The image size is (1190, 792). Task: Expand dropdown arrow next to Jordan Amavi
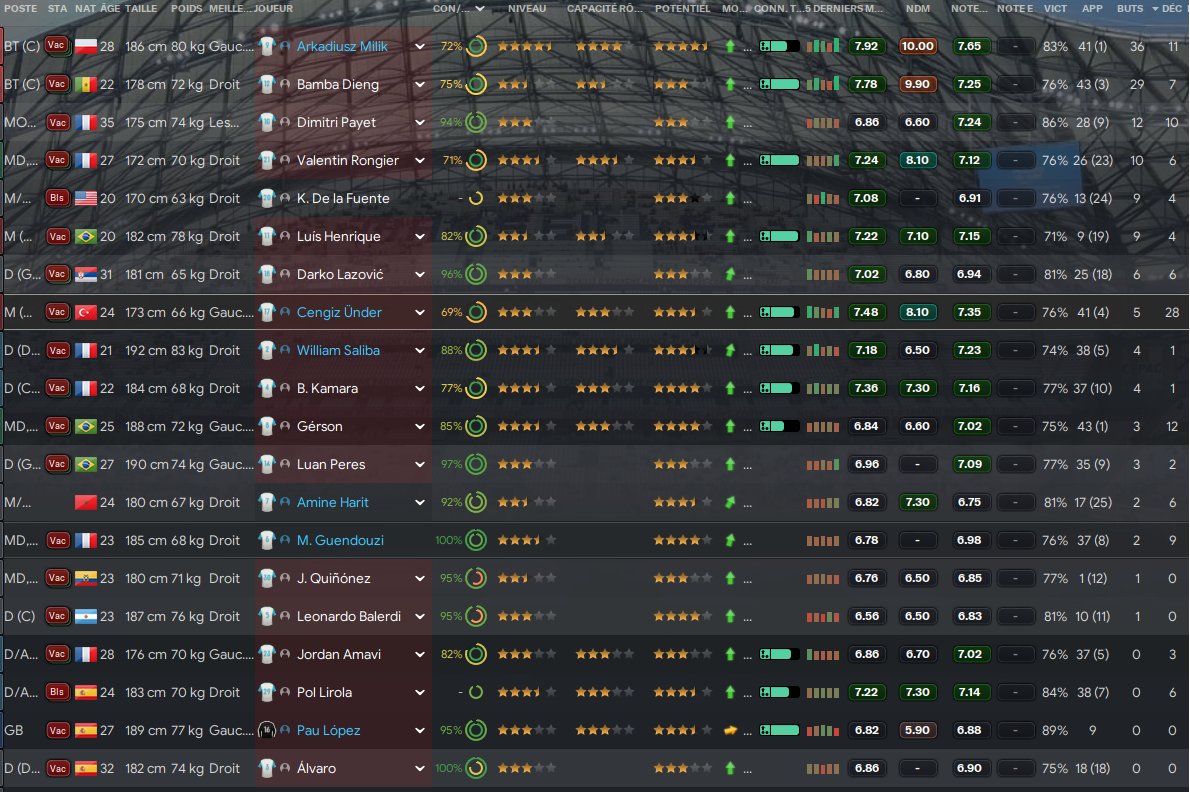(x=420, y=654)
